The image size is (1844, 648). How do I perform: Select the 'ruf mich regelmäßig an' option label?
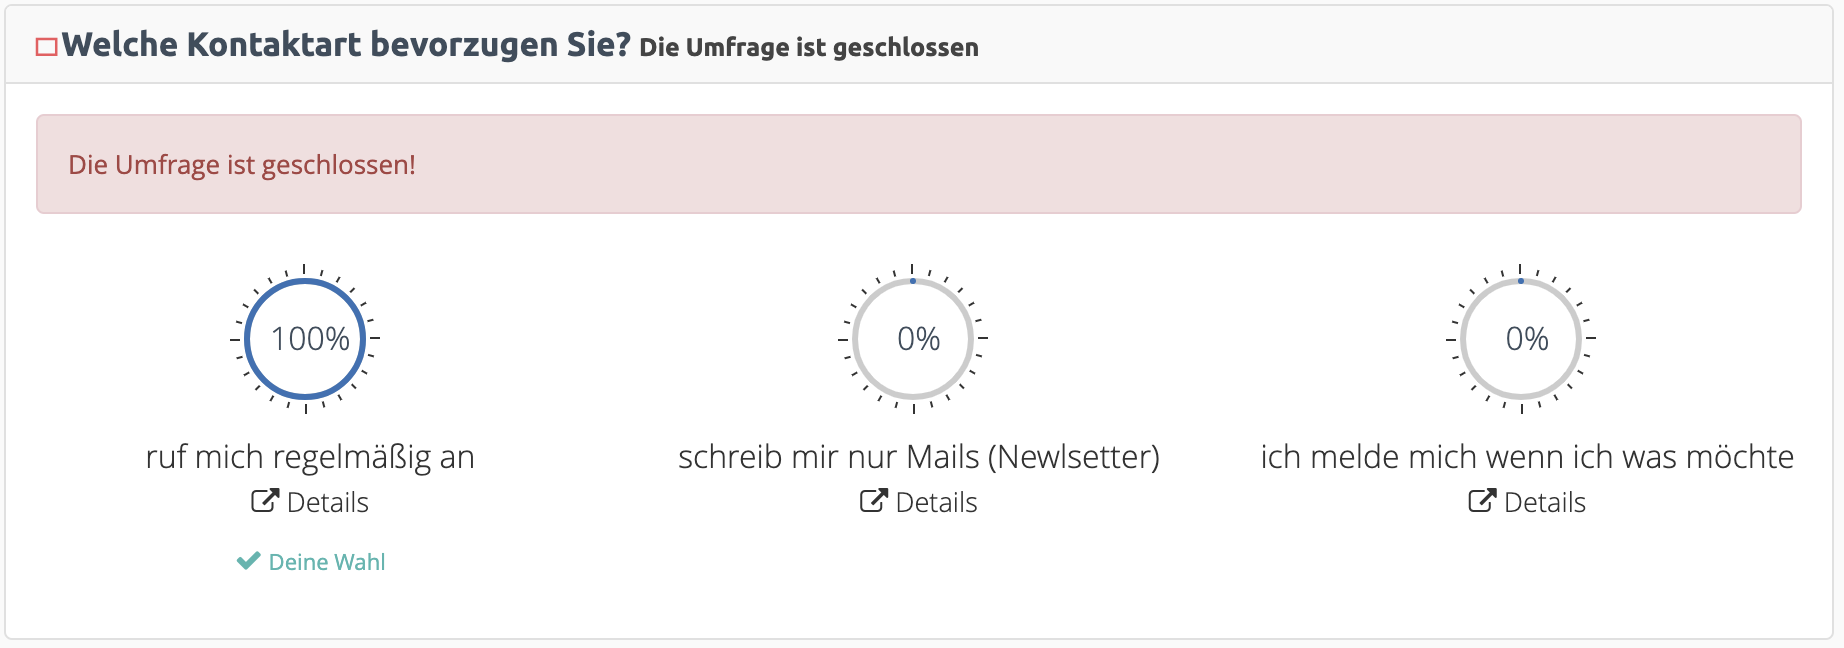(x=310, y=457)
